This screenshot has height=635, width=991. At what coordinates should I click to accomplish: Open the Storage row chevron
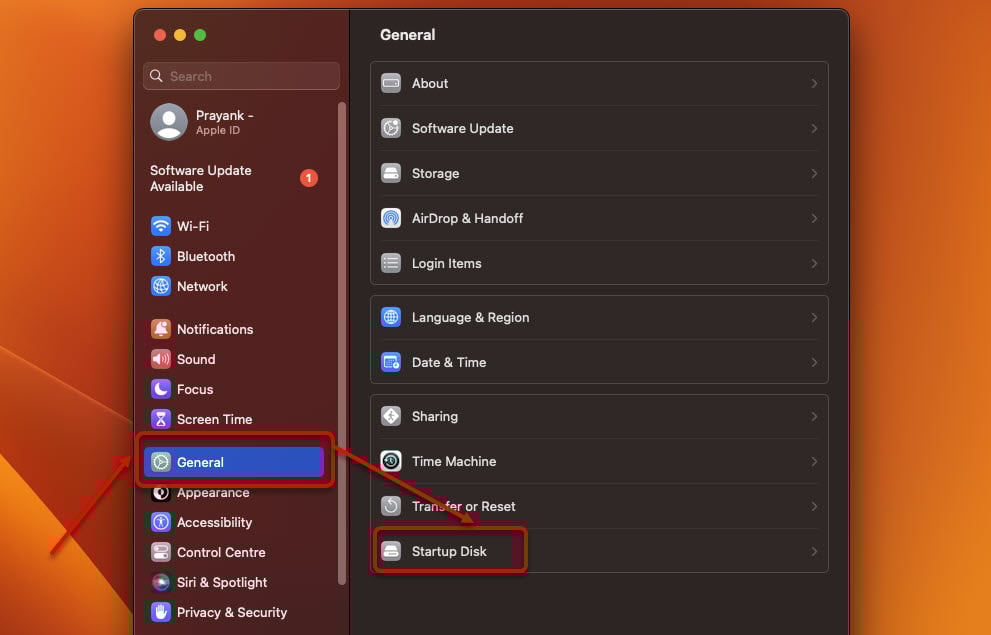pos(814,173)
